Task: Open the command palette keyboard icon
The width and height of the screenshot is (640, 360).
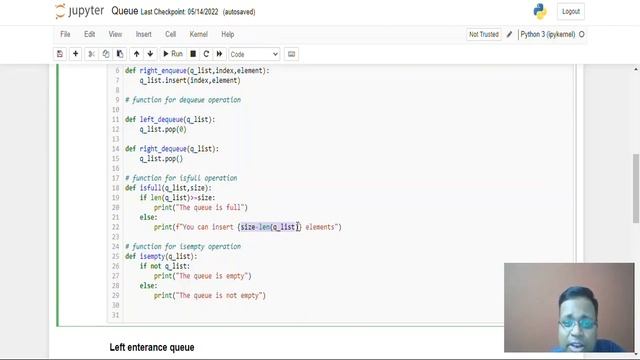Action: pyautogui.click(x=291, y=54)
